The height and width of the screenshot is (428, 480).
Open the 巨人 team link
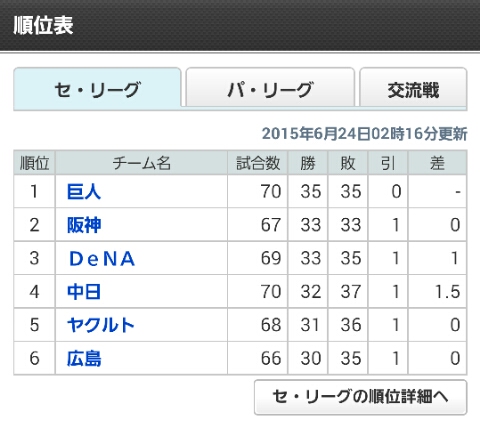click(x=84, y=192)
